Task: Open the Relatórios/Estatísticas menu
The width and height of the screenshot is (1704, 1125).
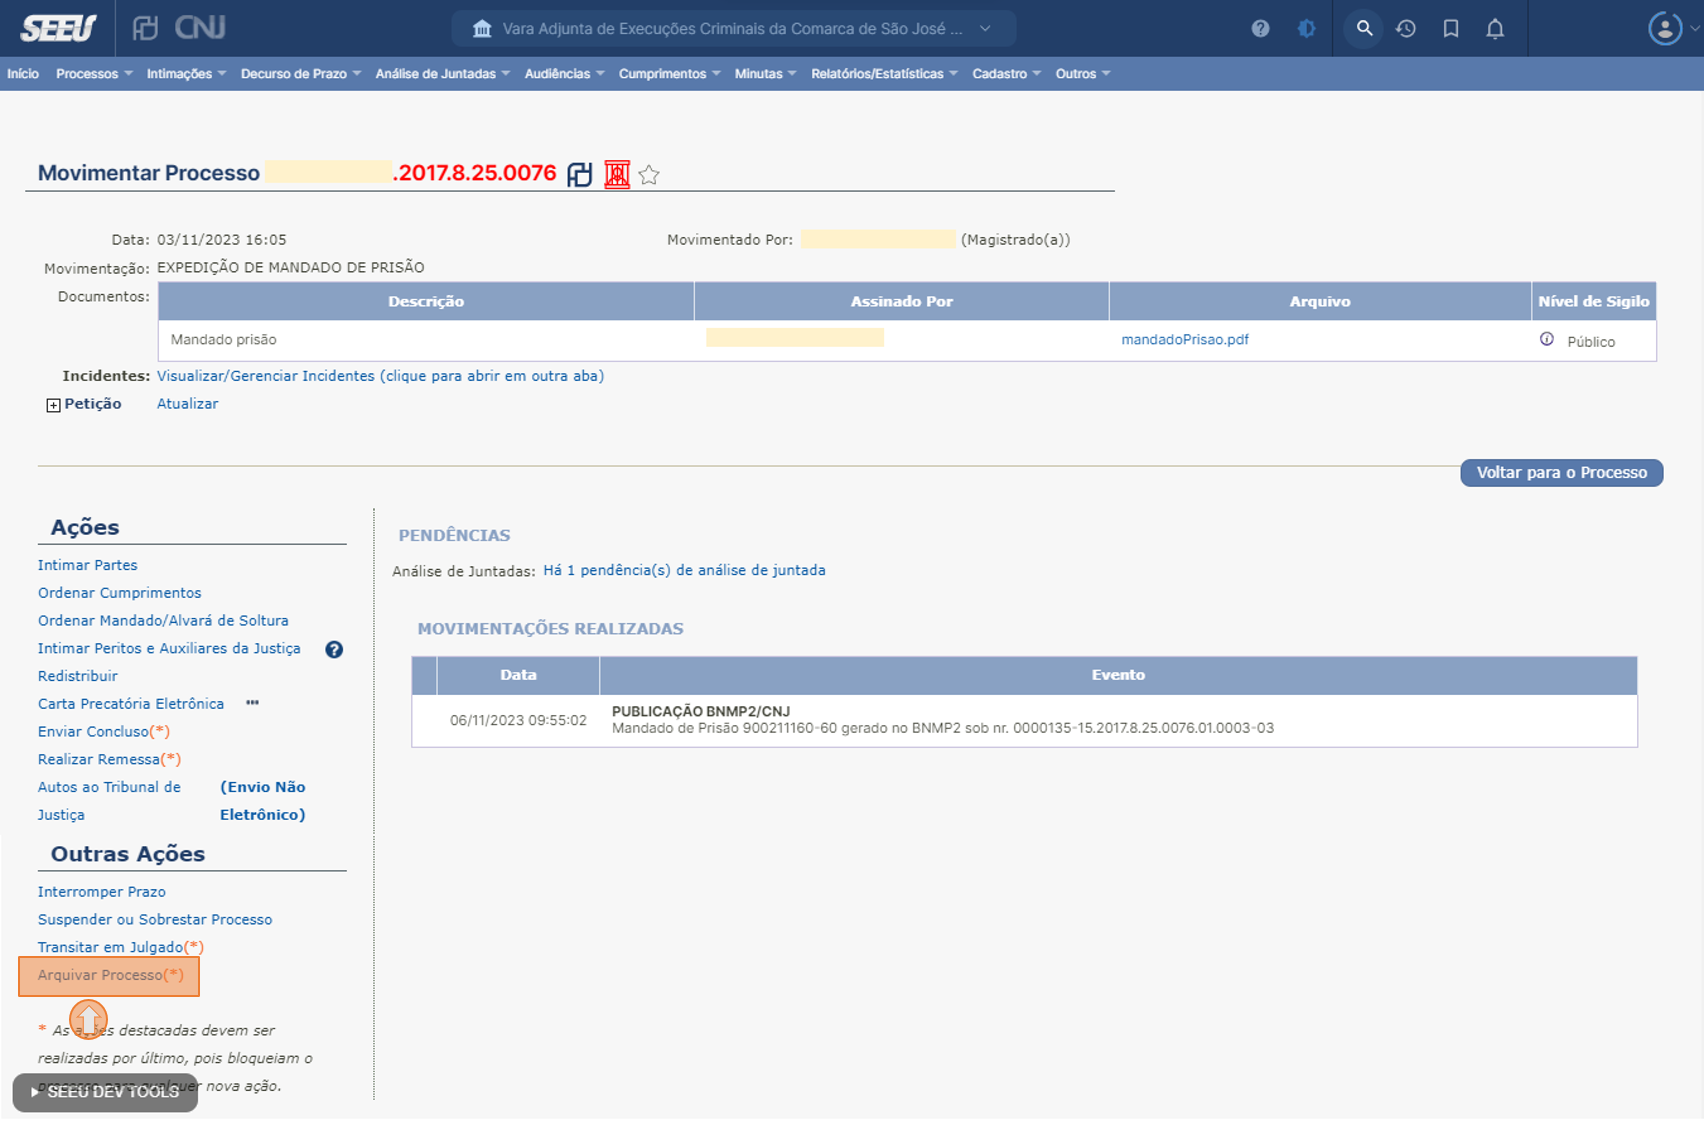Action: point(884,74)
